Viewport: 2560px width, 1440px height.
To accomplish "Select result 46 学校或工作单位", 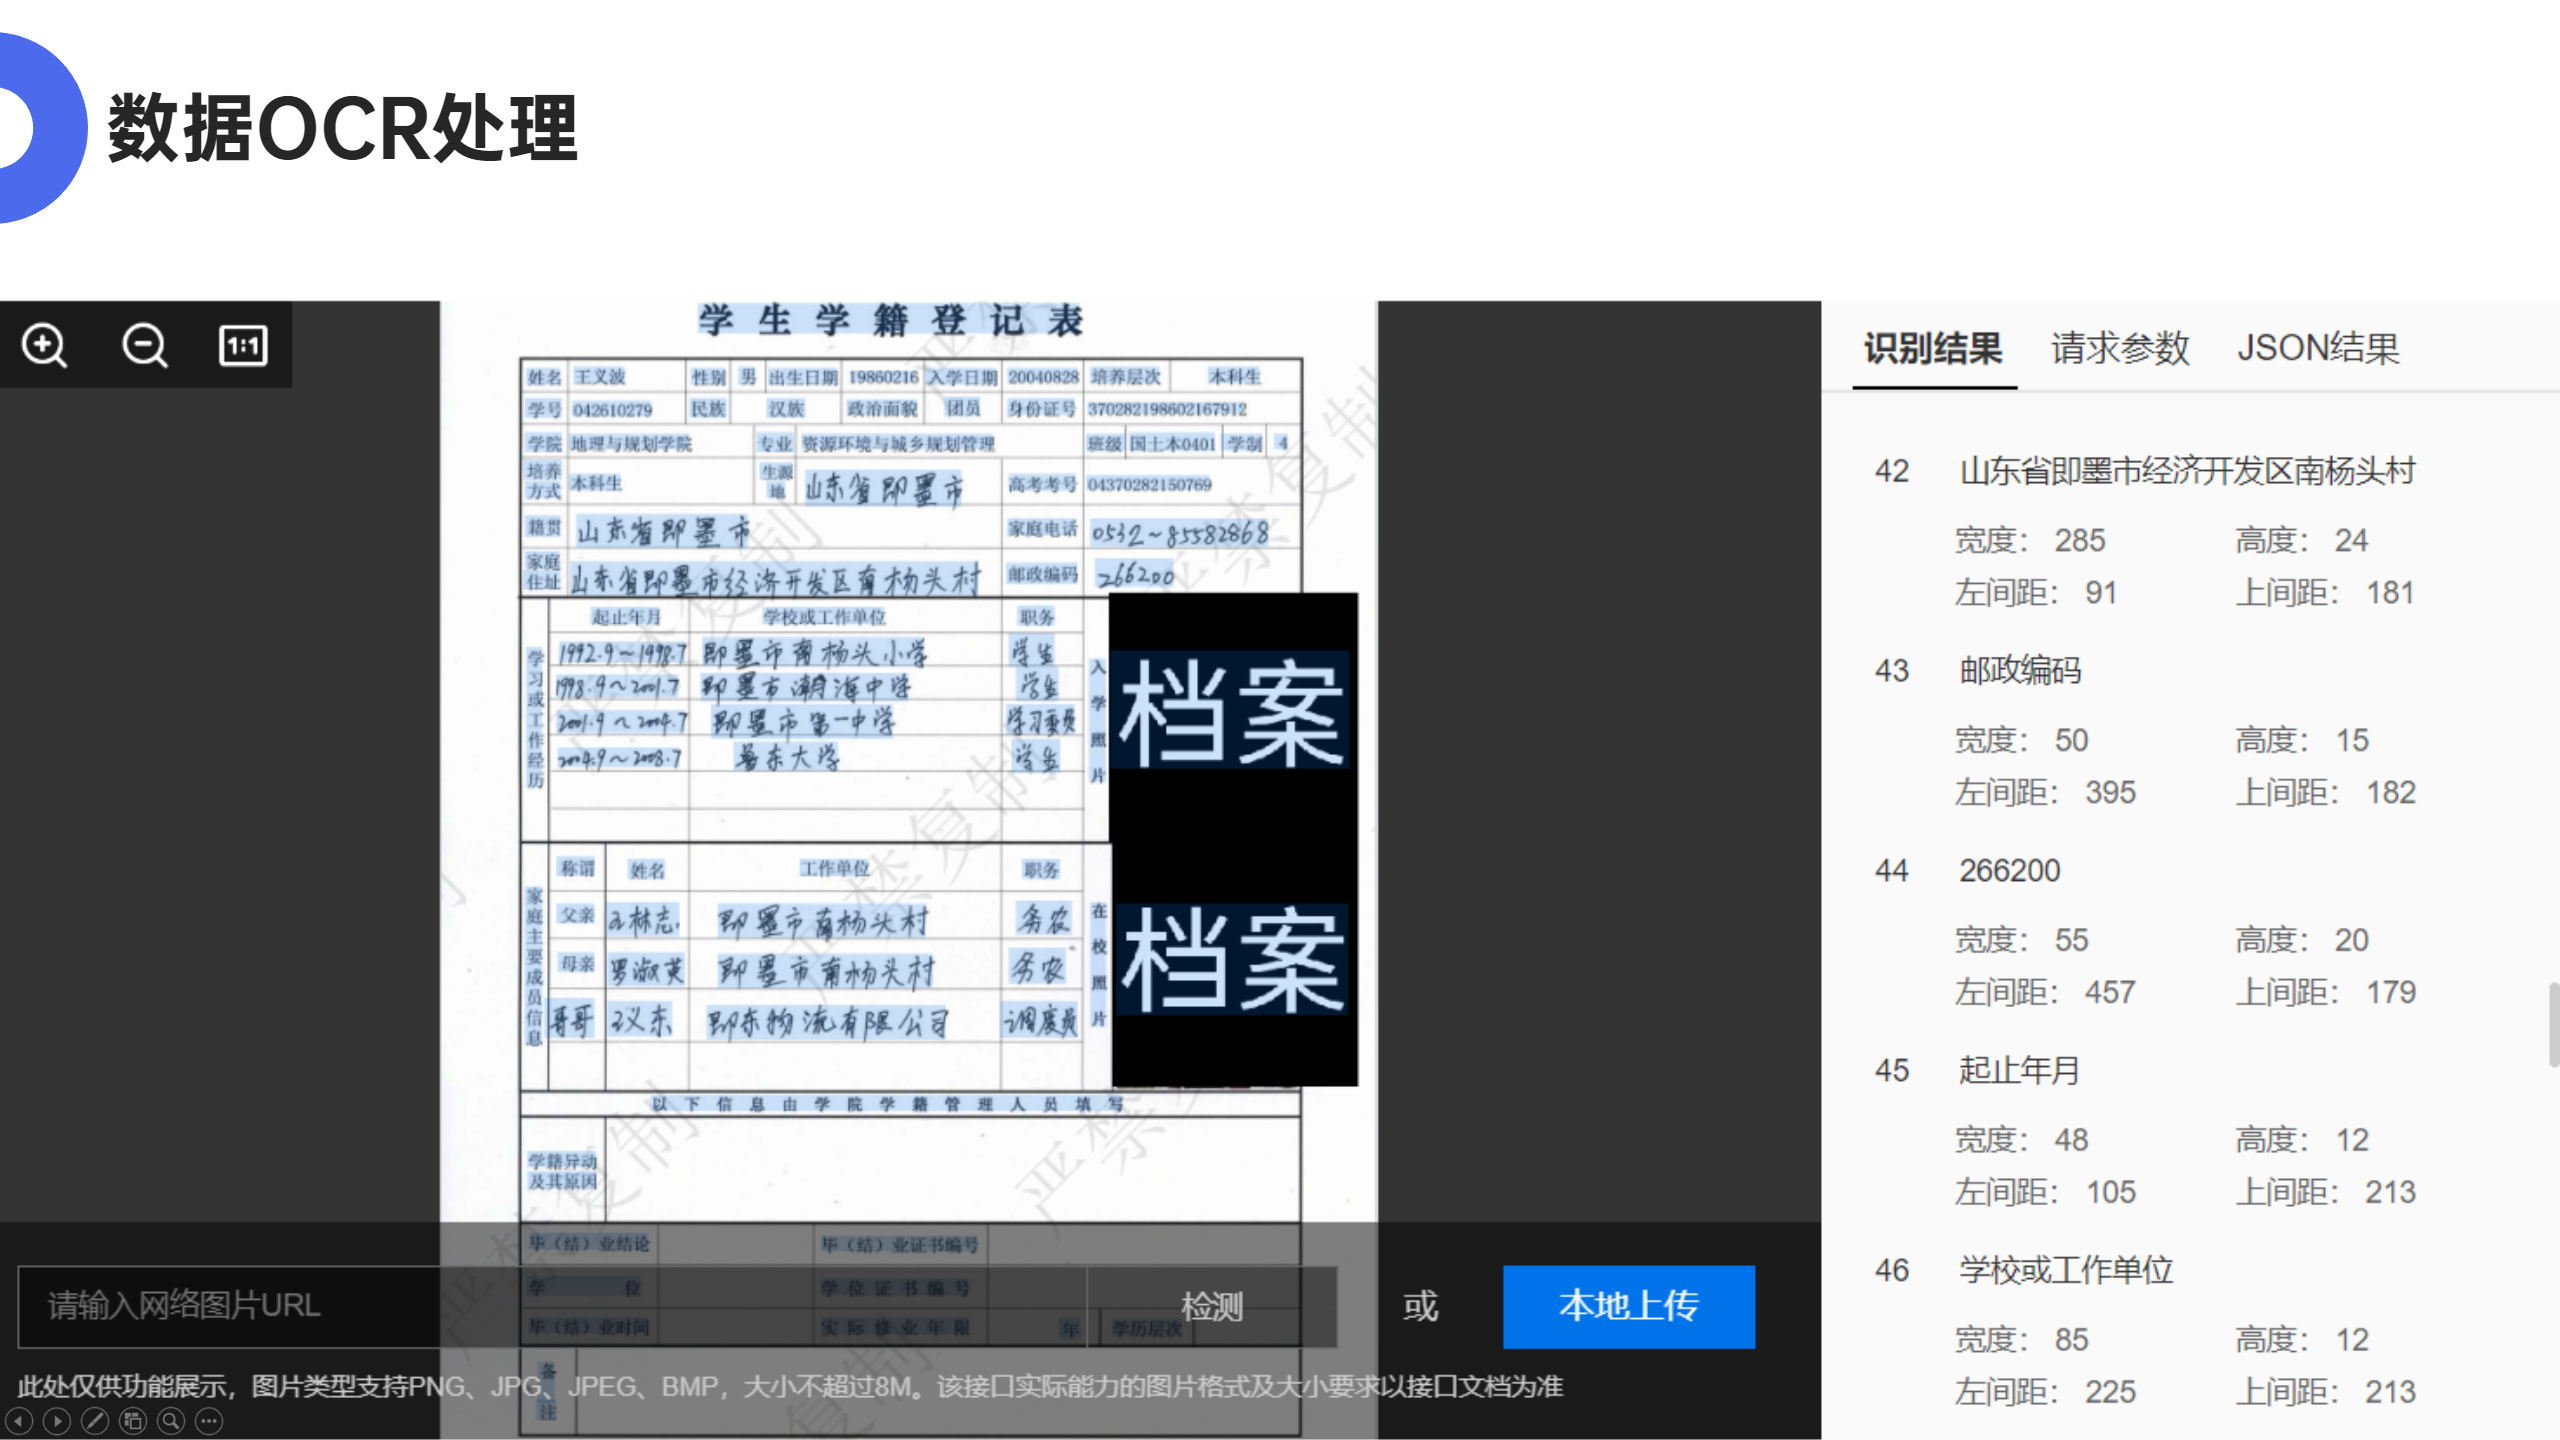I will (2065, 1270).
